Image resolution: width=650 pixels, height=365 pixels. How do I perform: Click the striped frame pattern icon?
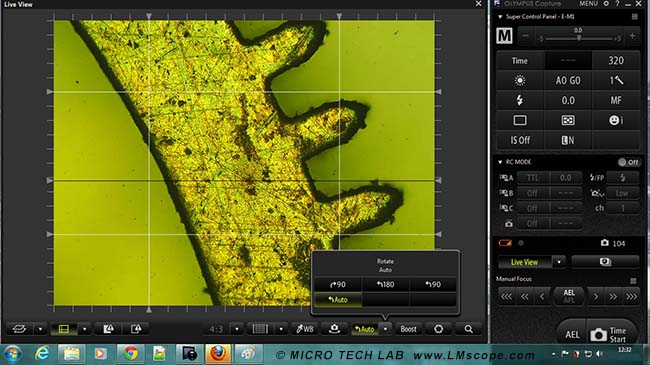(x=260, y=329)
